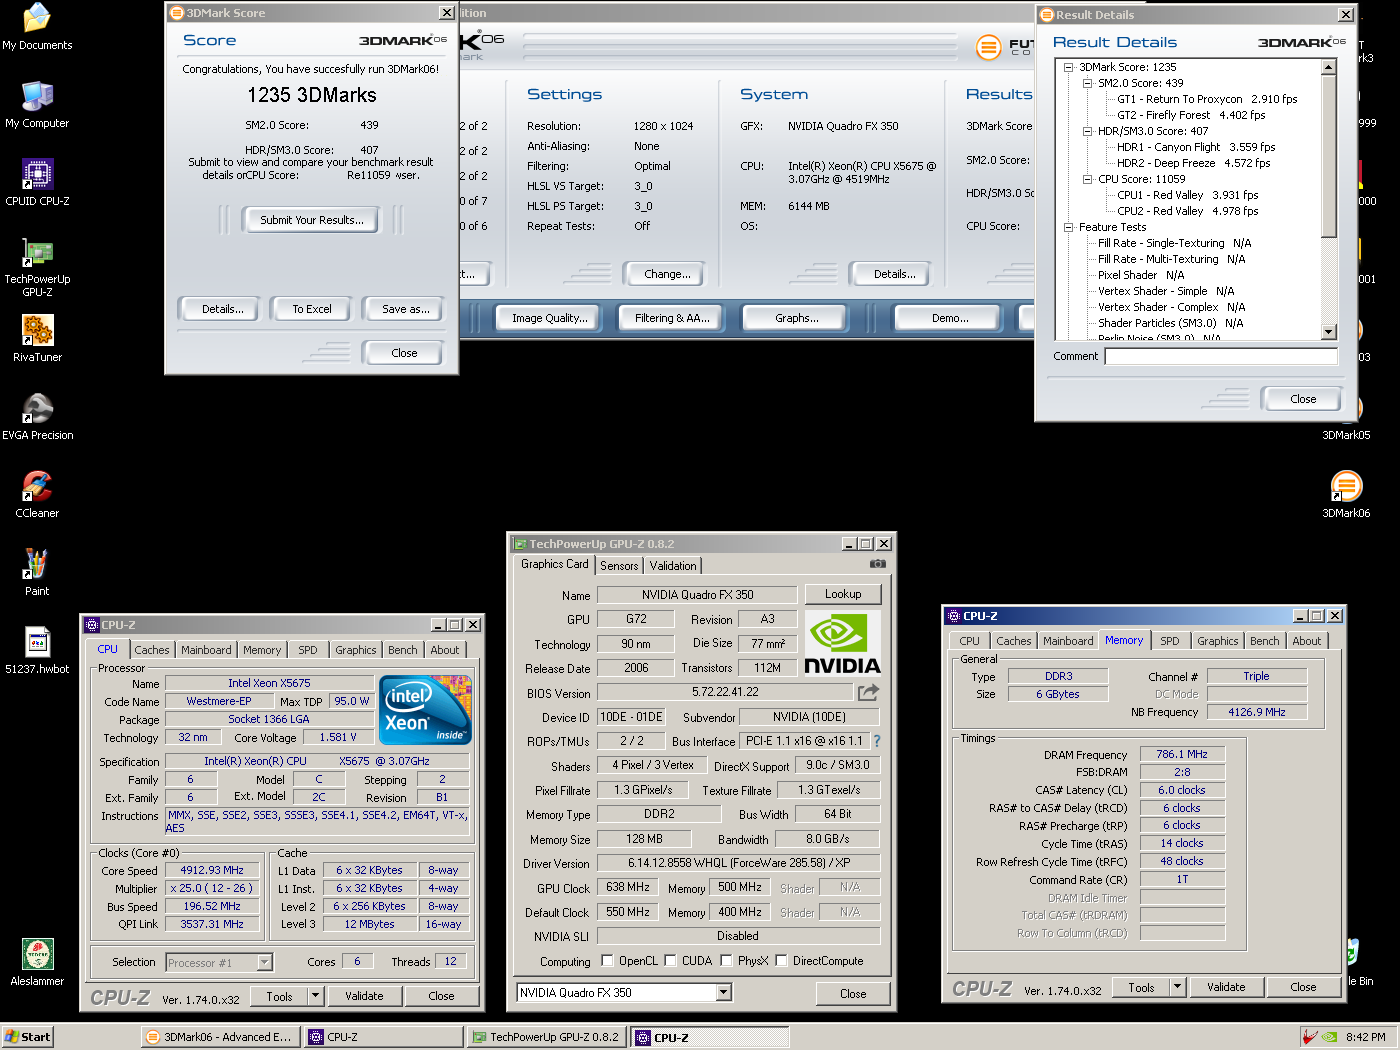1400x1050 pixels.
Task: Switch to the Caches tab in the CPU-Z CPU window
Action: pyautogui.click(x=152, y=650)
